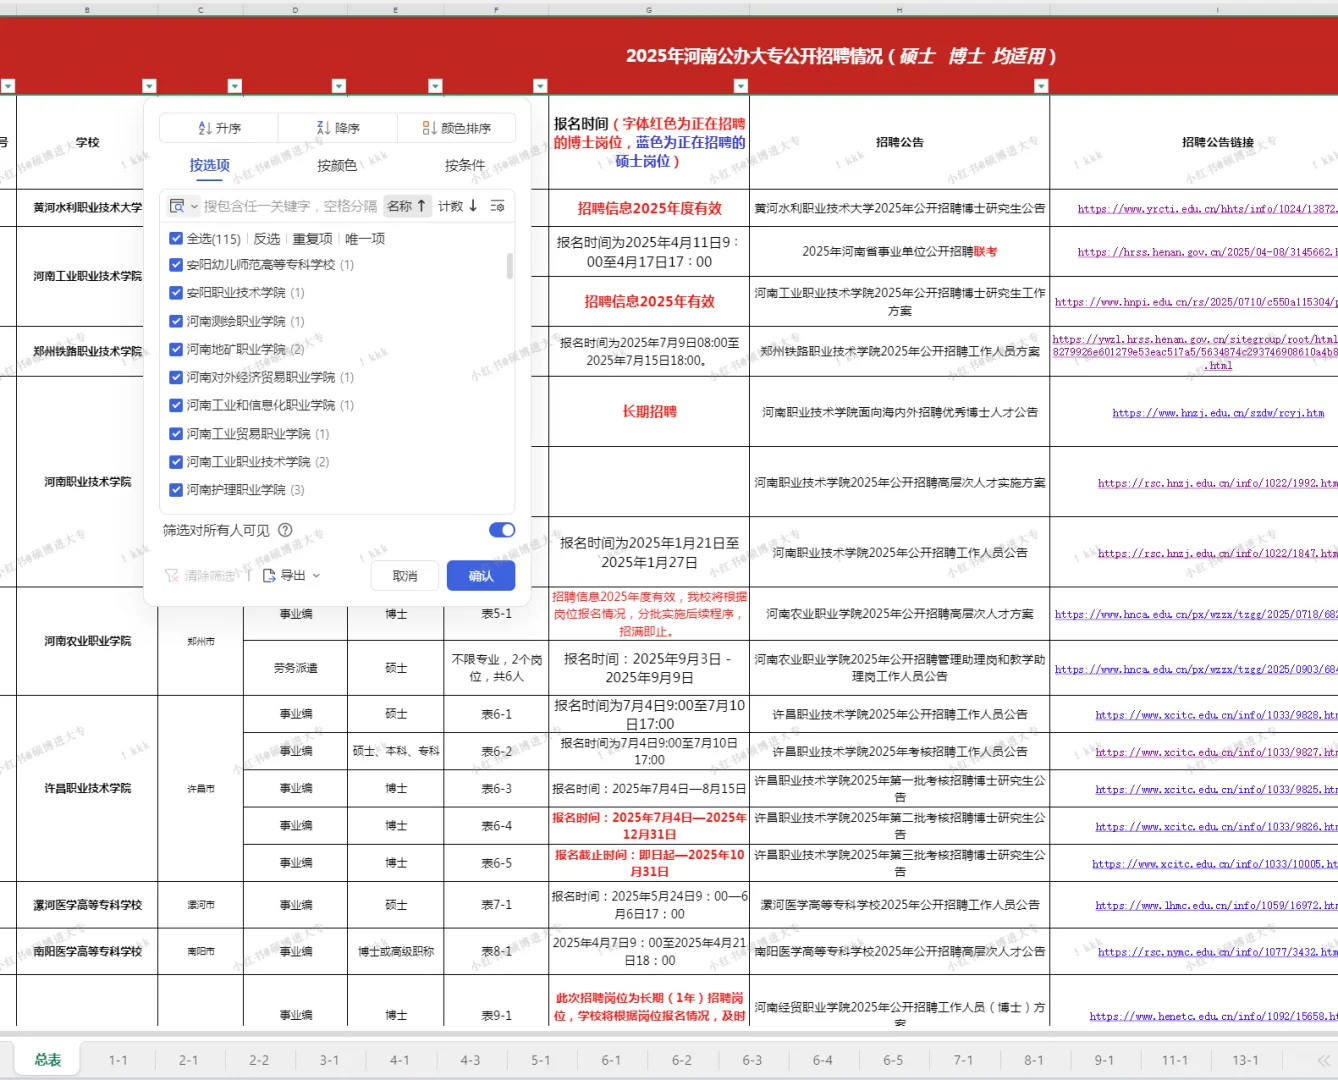Select the 表6-4 cell
The image size is (1338, 1080).
click(x=496, y=826)
